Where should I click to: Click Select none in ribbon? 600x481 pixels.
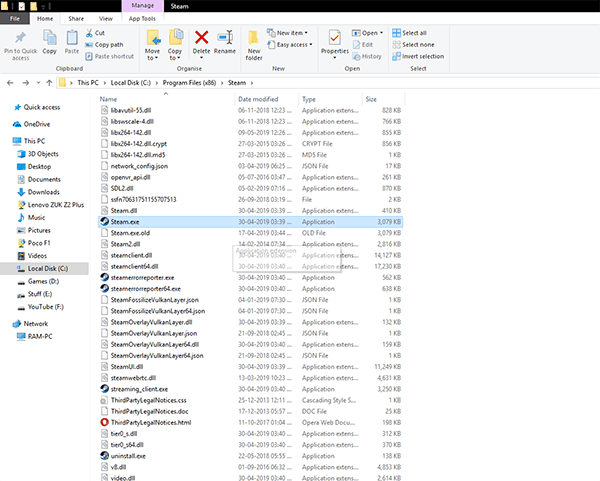click(x=413, y=45)
